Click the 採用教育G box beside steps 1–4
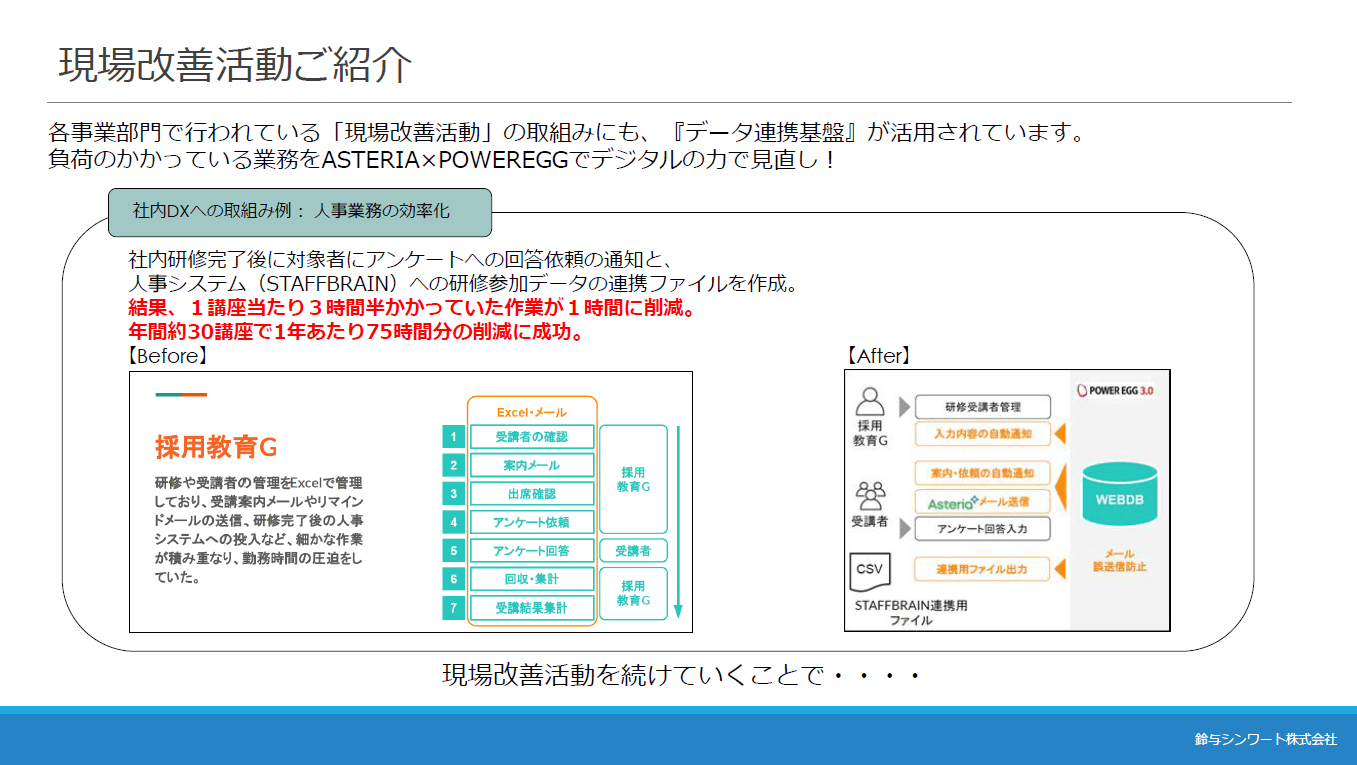1357x765 pixels. point(633,479)
